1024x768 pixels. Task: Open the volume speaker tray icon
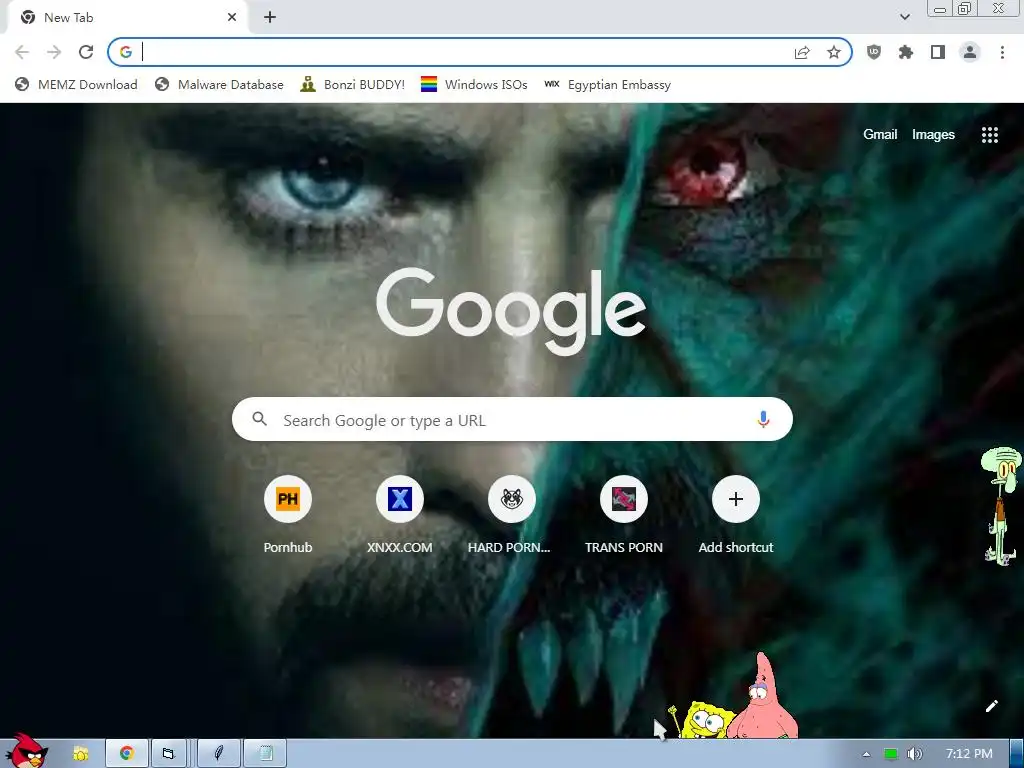914,754
